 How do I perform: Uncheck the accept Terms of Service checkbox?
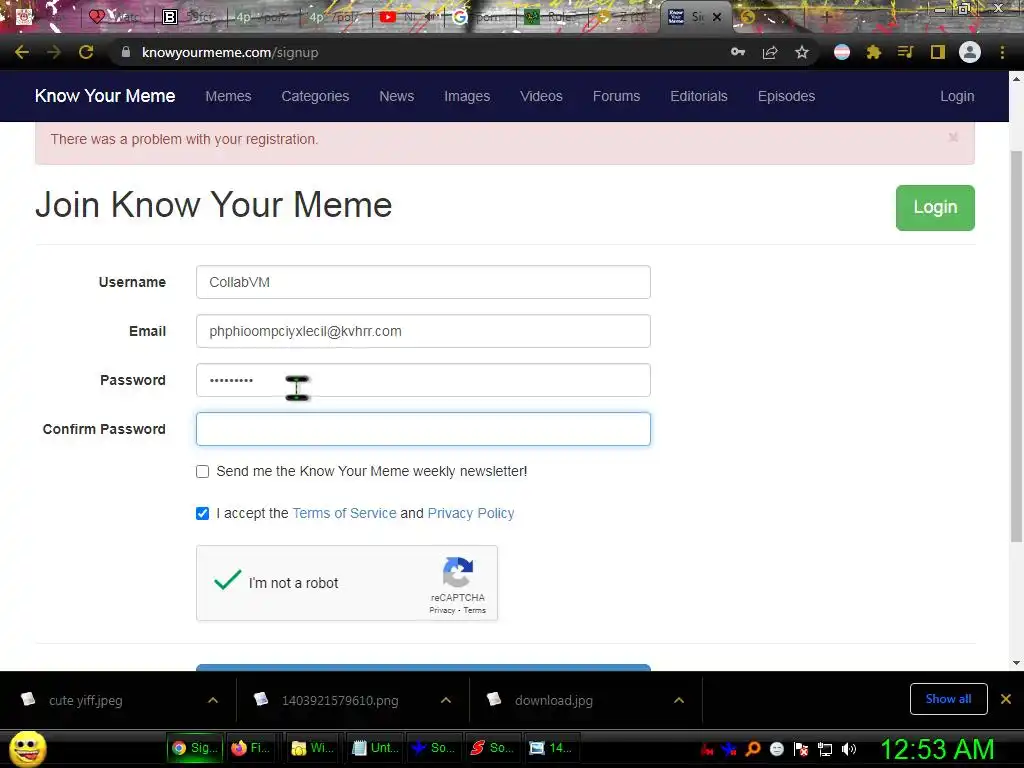202,513
